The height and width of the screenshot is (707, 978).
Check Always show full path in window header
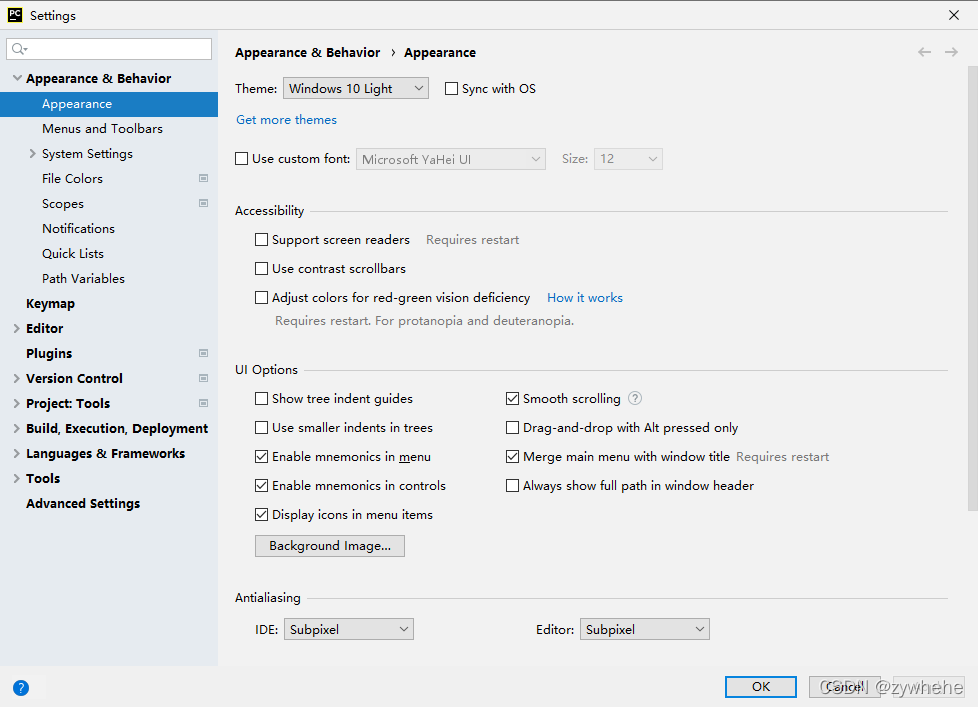pyautogui.click(x=512, y=486)
